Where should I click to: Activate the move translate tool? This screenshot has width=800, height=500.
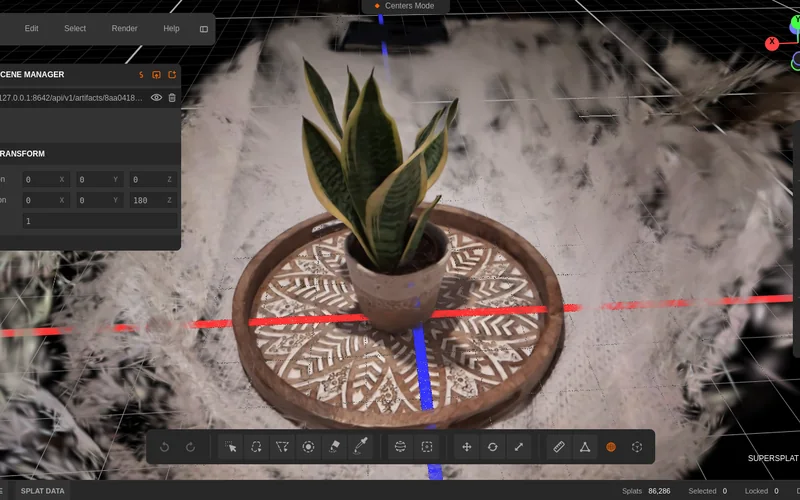[466, 447]
